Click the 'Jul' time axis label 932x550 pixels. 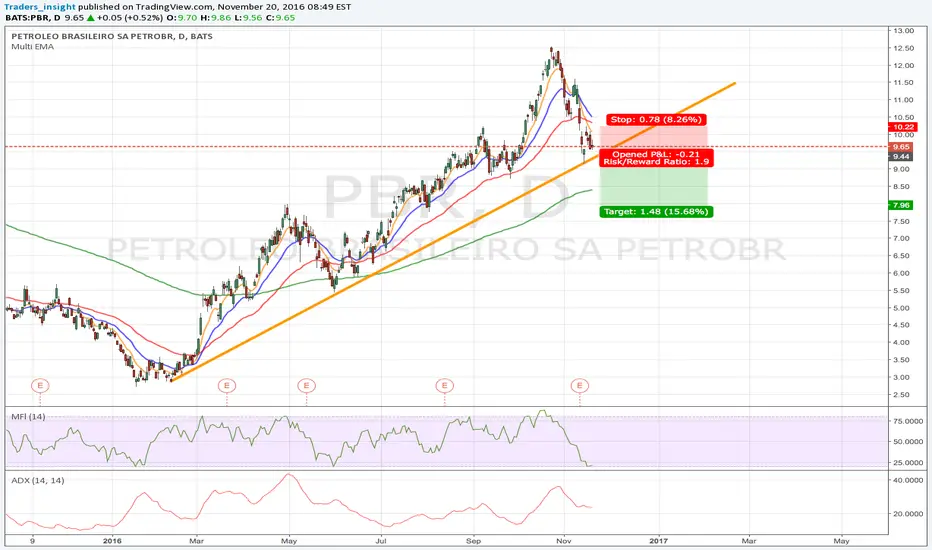point(381,541)
